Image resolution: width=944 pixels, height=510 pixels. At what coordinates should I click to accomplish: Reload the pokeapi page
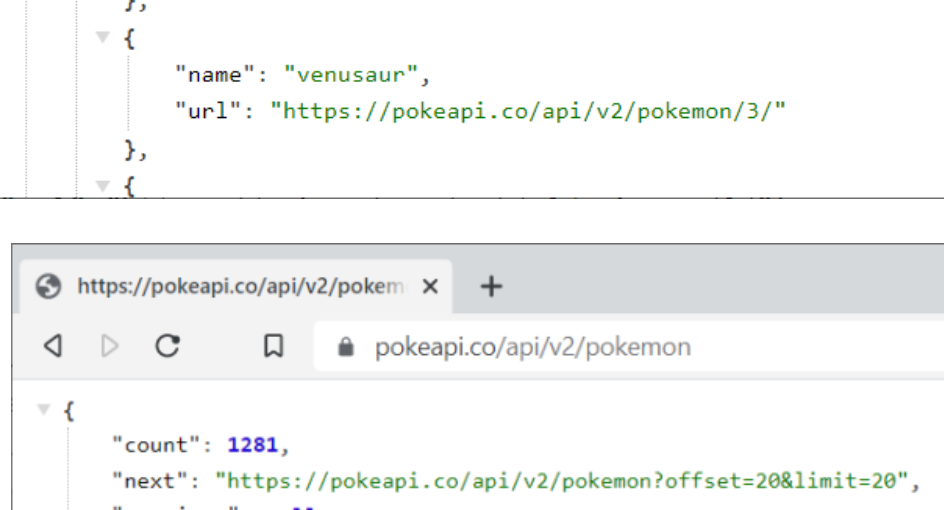coord(167,346)
